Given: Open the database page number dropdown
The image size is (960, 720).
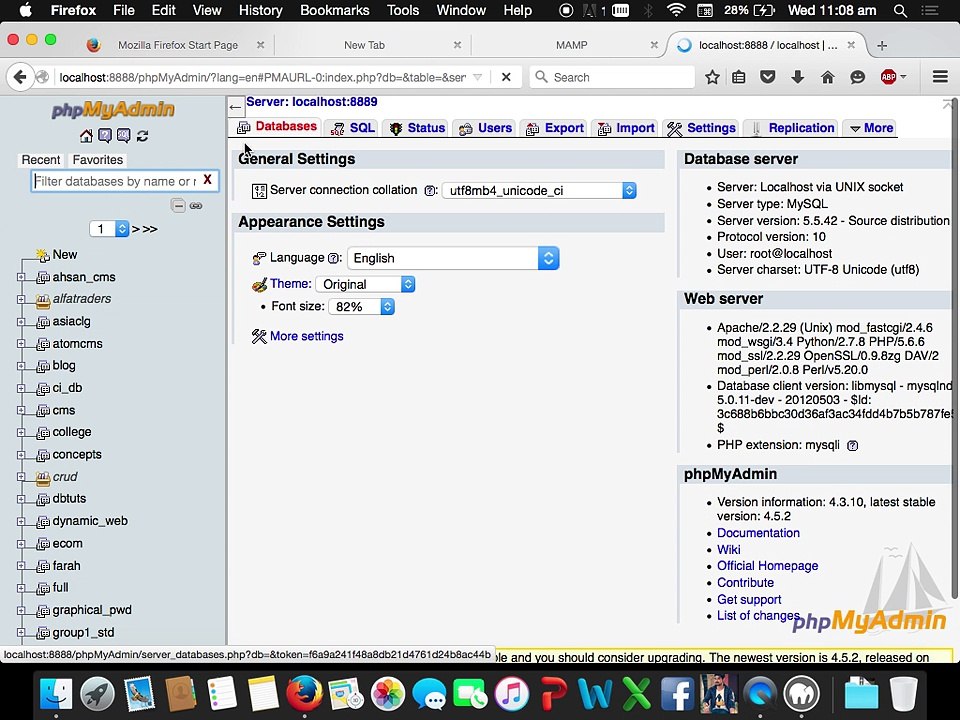Looking at the screenshot, I should click(x=109, y=229).
